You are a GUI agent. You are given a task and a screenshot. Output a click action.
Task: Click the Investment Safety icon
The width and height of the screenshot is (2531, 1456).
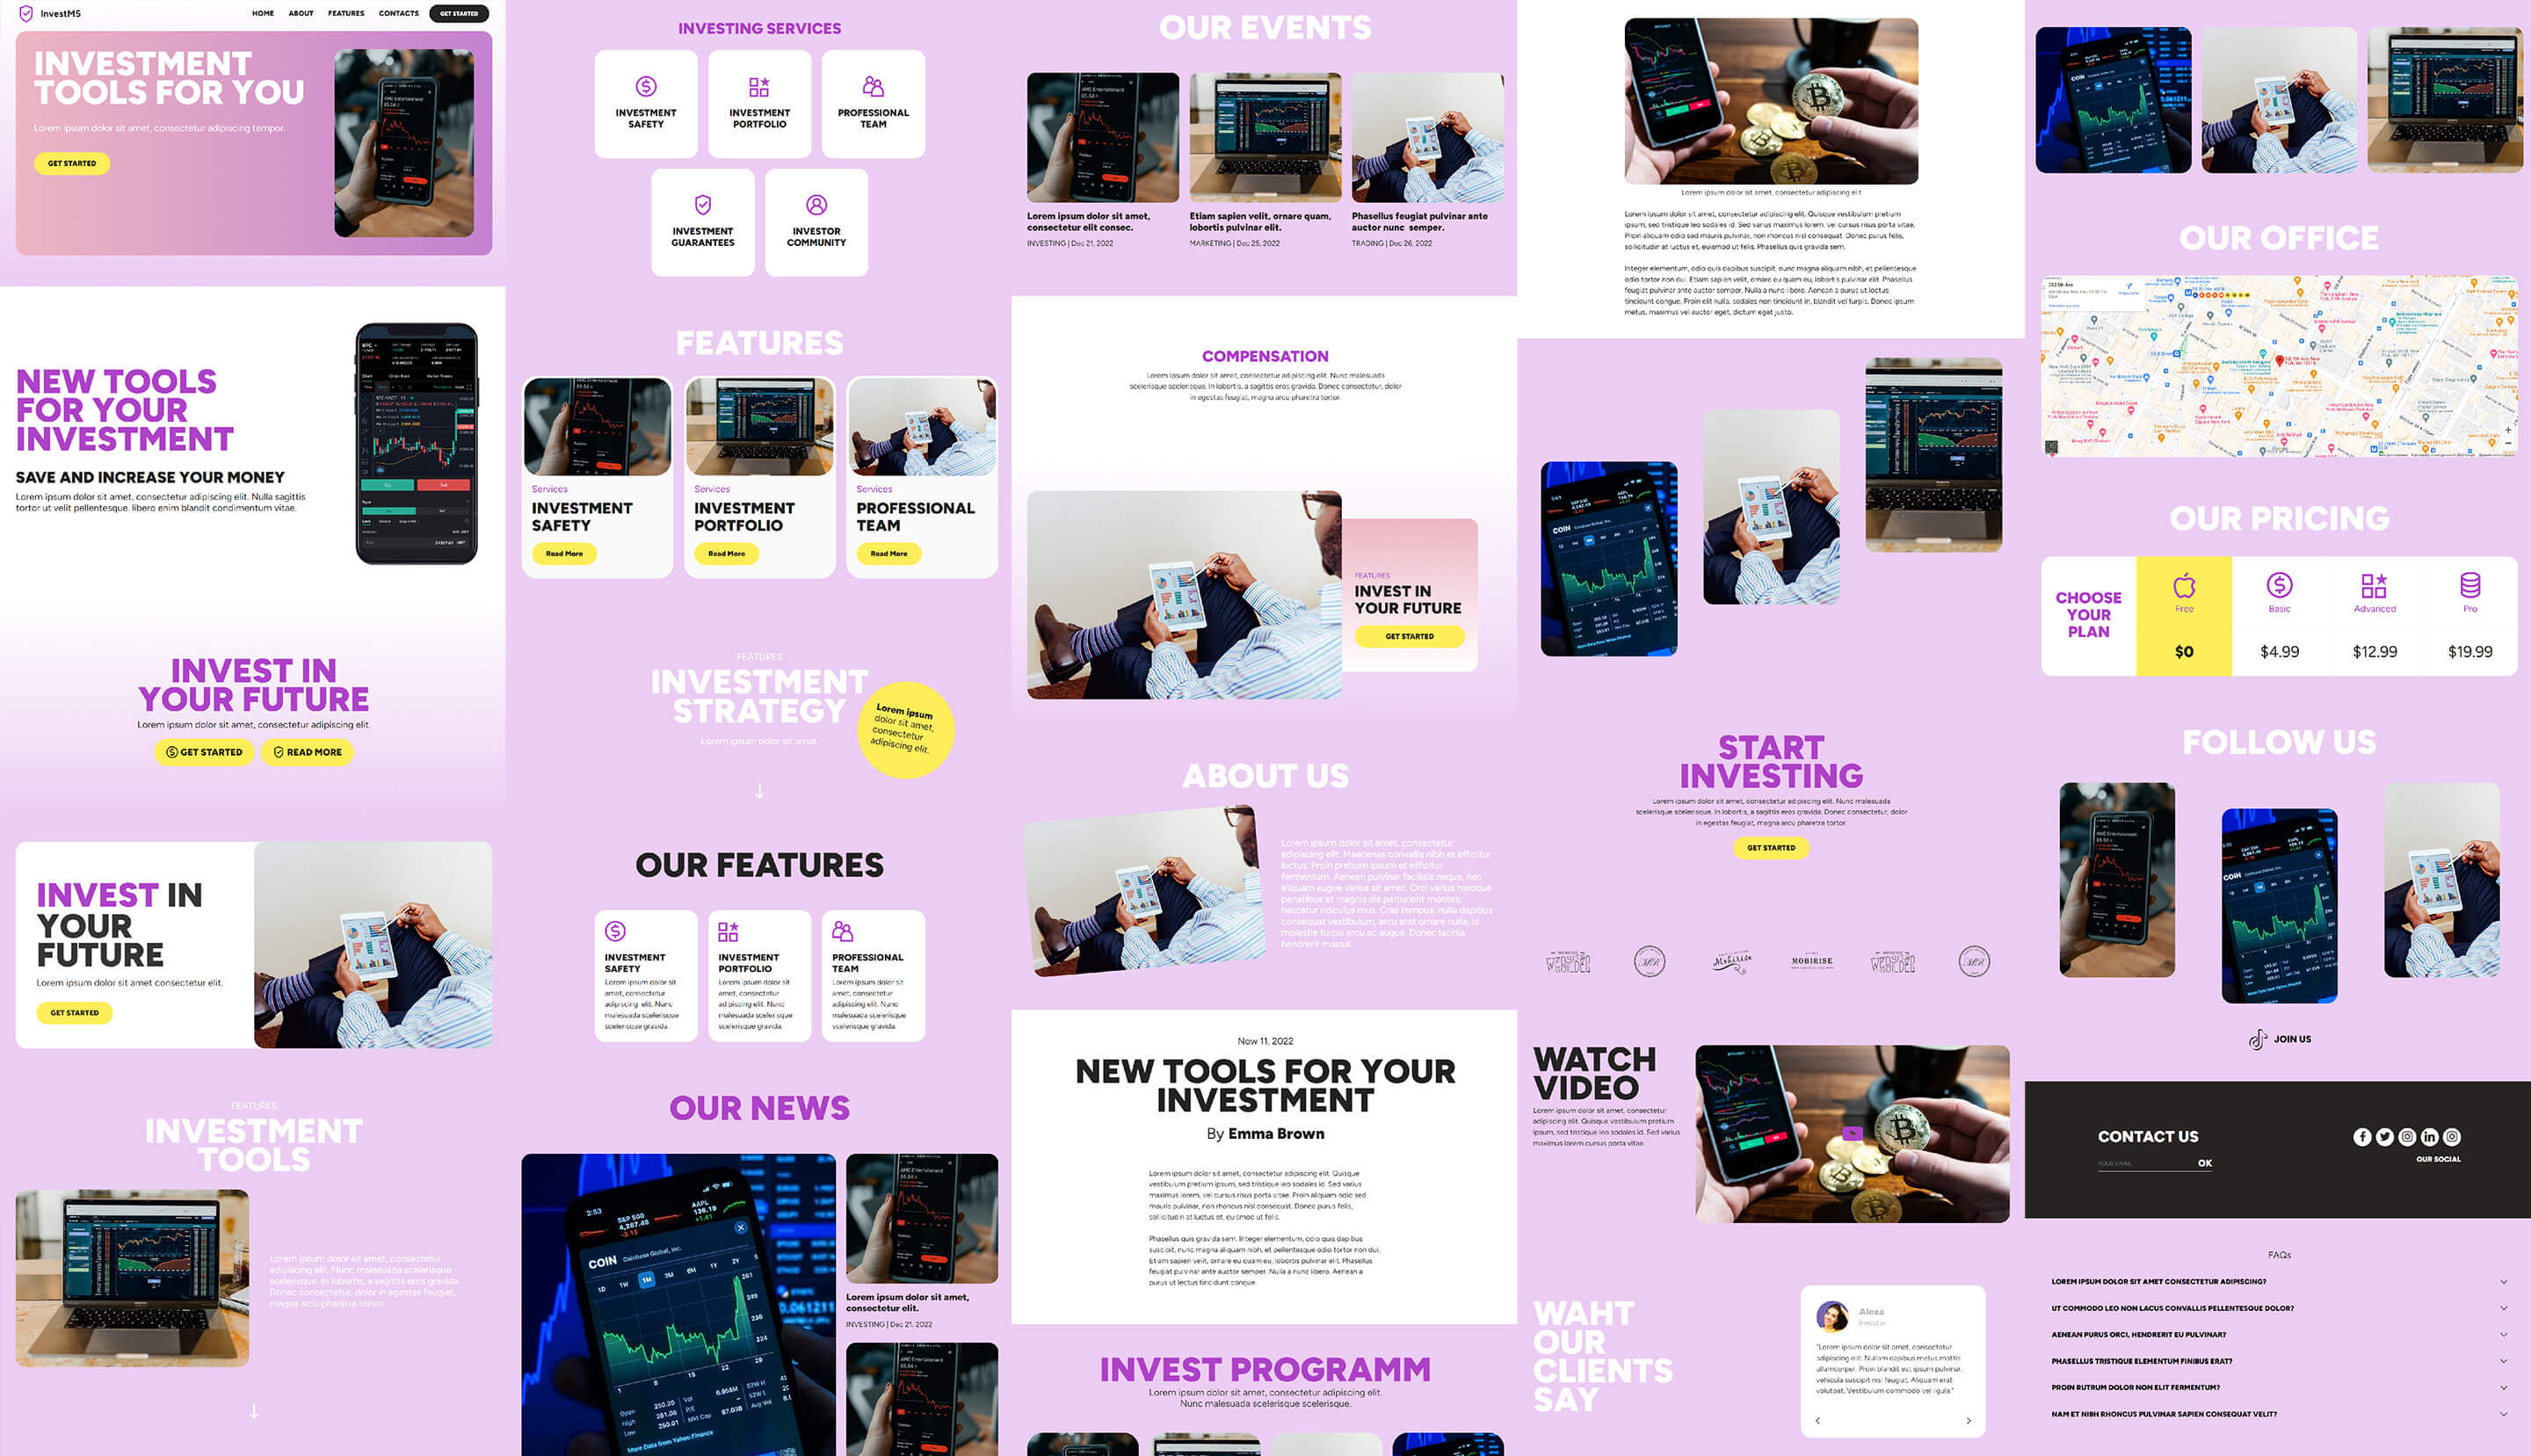pyautogui.click(x=645, y=87)
